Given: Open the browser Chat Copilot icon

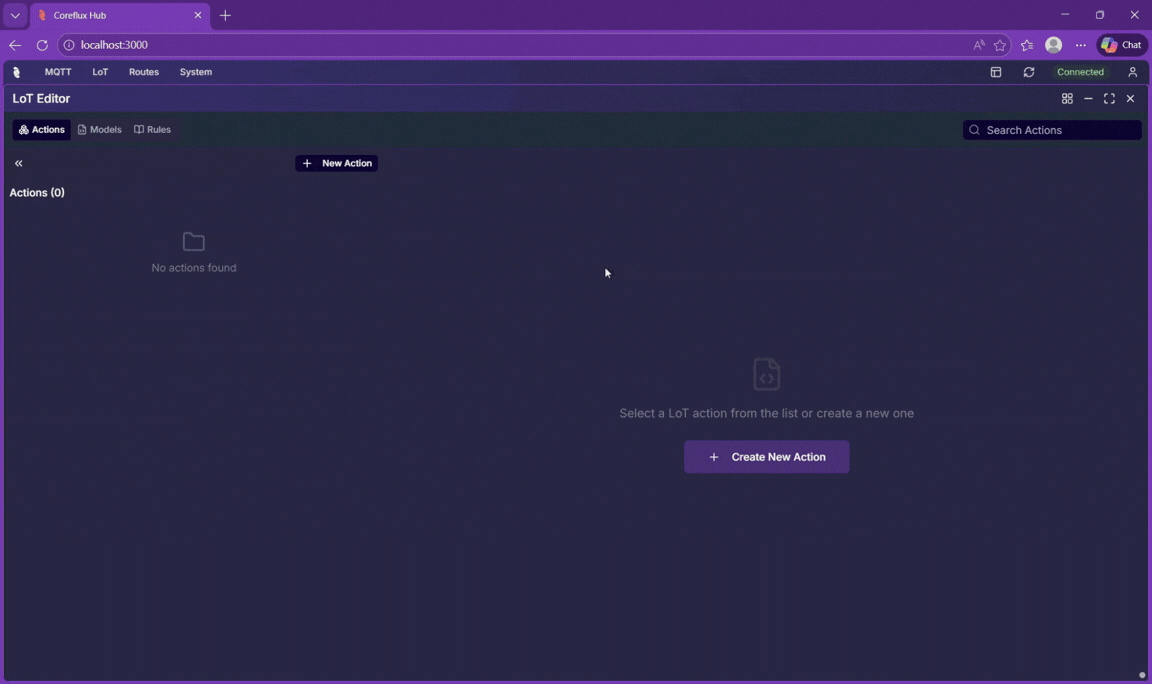Looking at the screenshot, I should coord(1120,44).
